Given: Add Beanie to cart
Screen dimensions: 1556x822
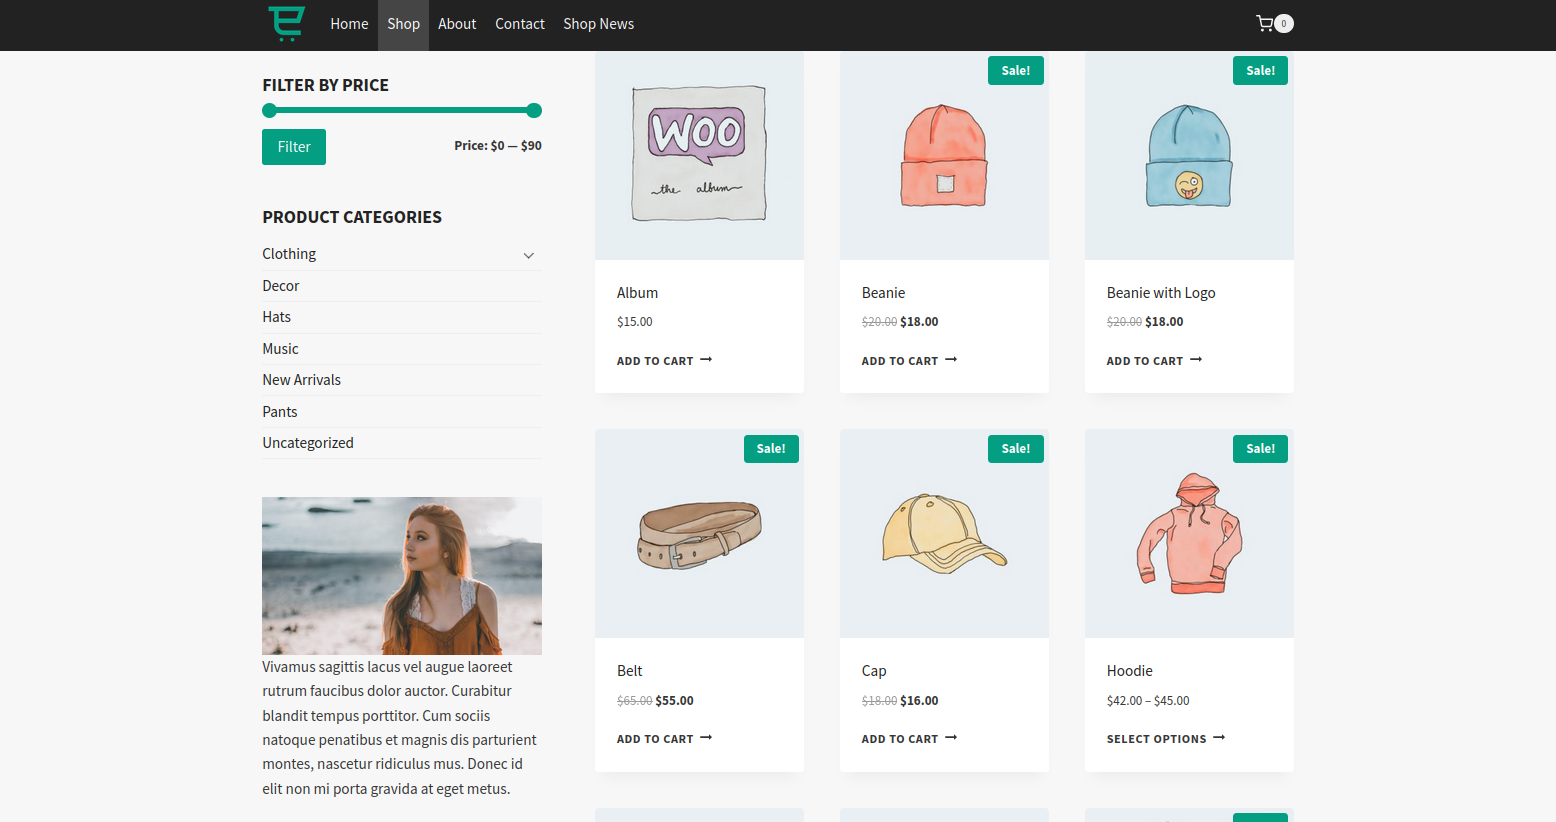Looking at the screenshot, I should [909, 361].
